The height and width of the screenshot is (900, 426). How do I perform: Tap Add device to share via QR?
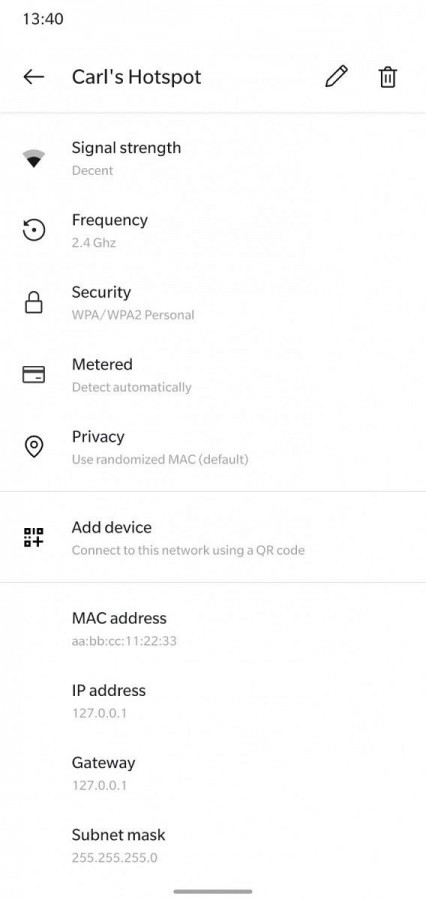click(213, 537)
